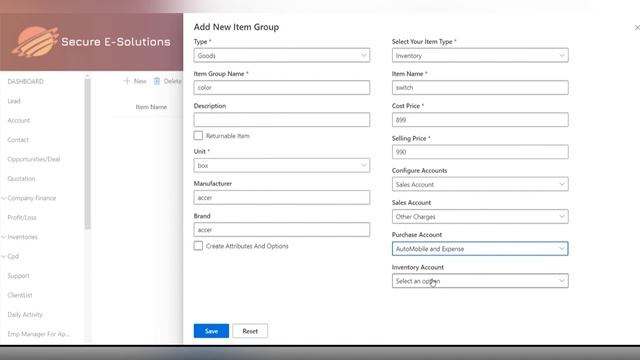Open the Inventory Account dropdown
The height and width of the screenshot is (360, 640).
(x=480, y=281)
